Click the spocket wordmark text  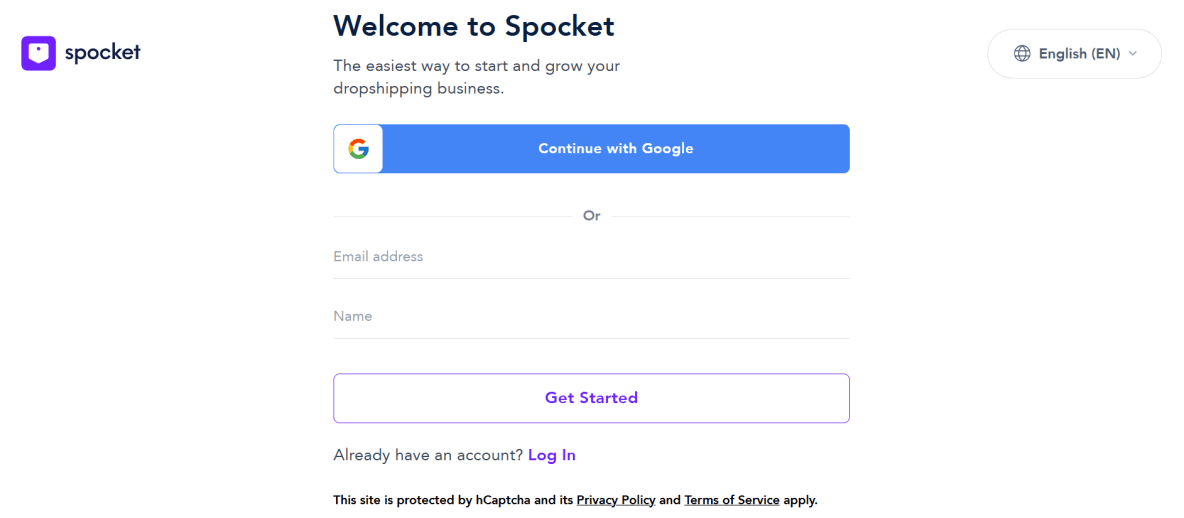(103, 53)
